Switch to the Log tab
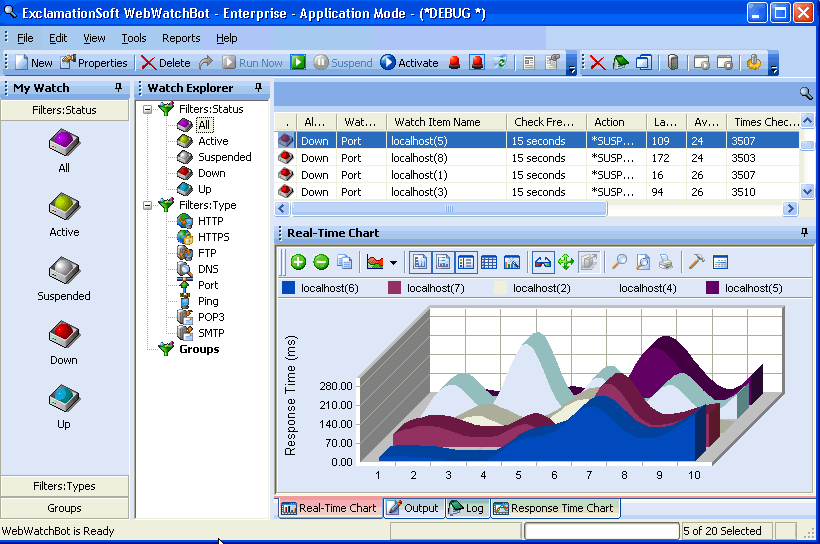 point(467,508)
